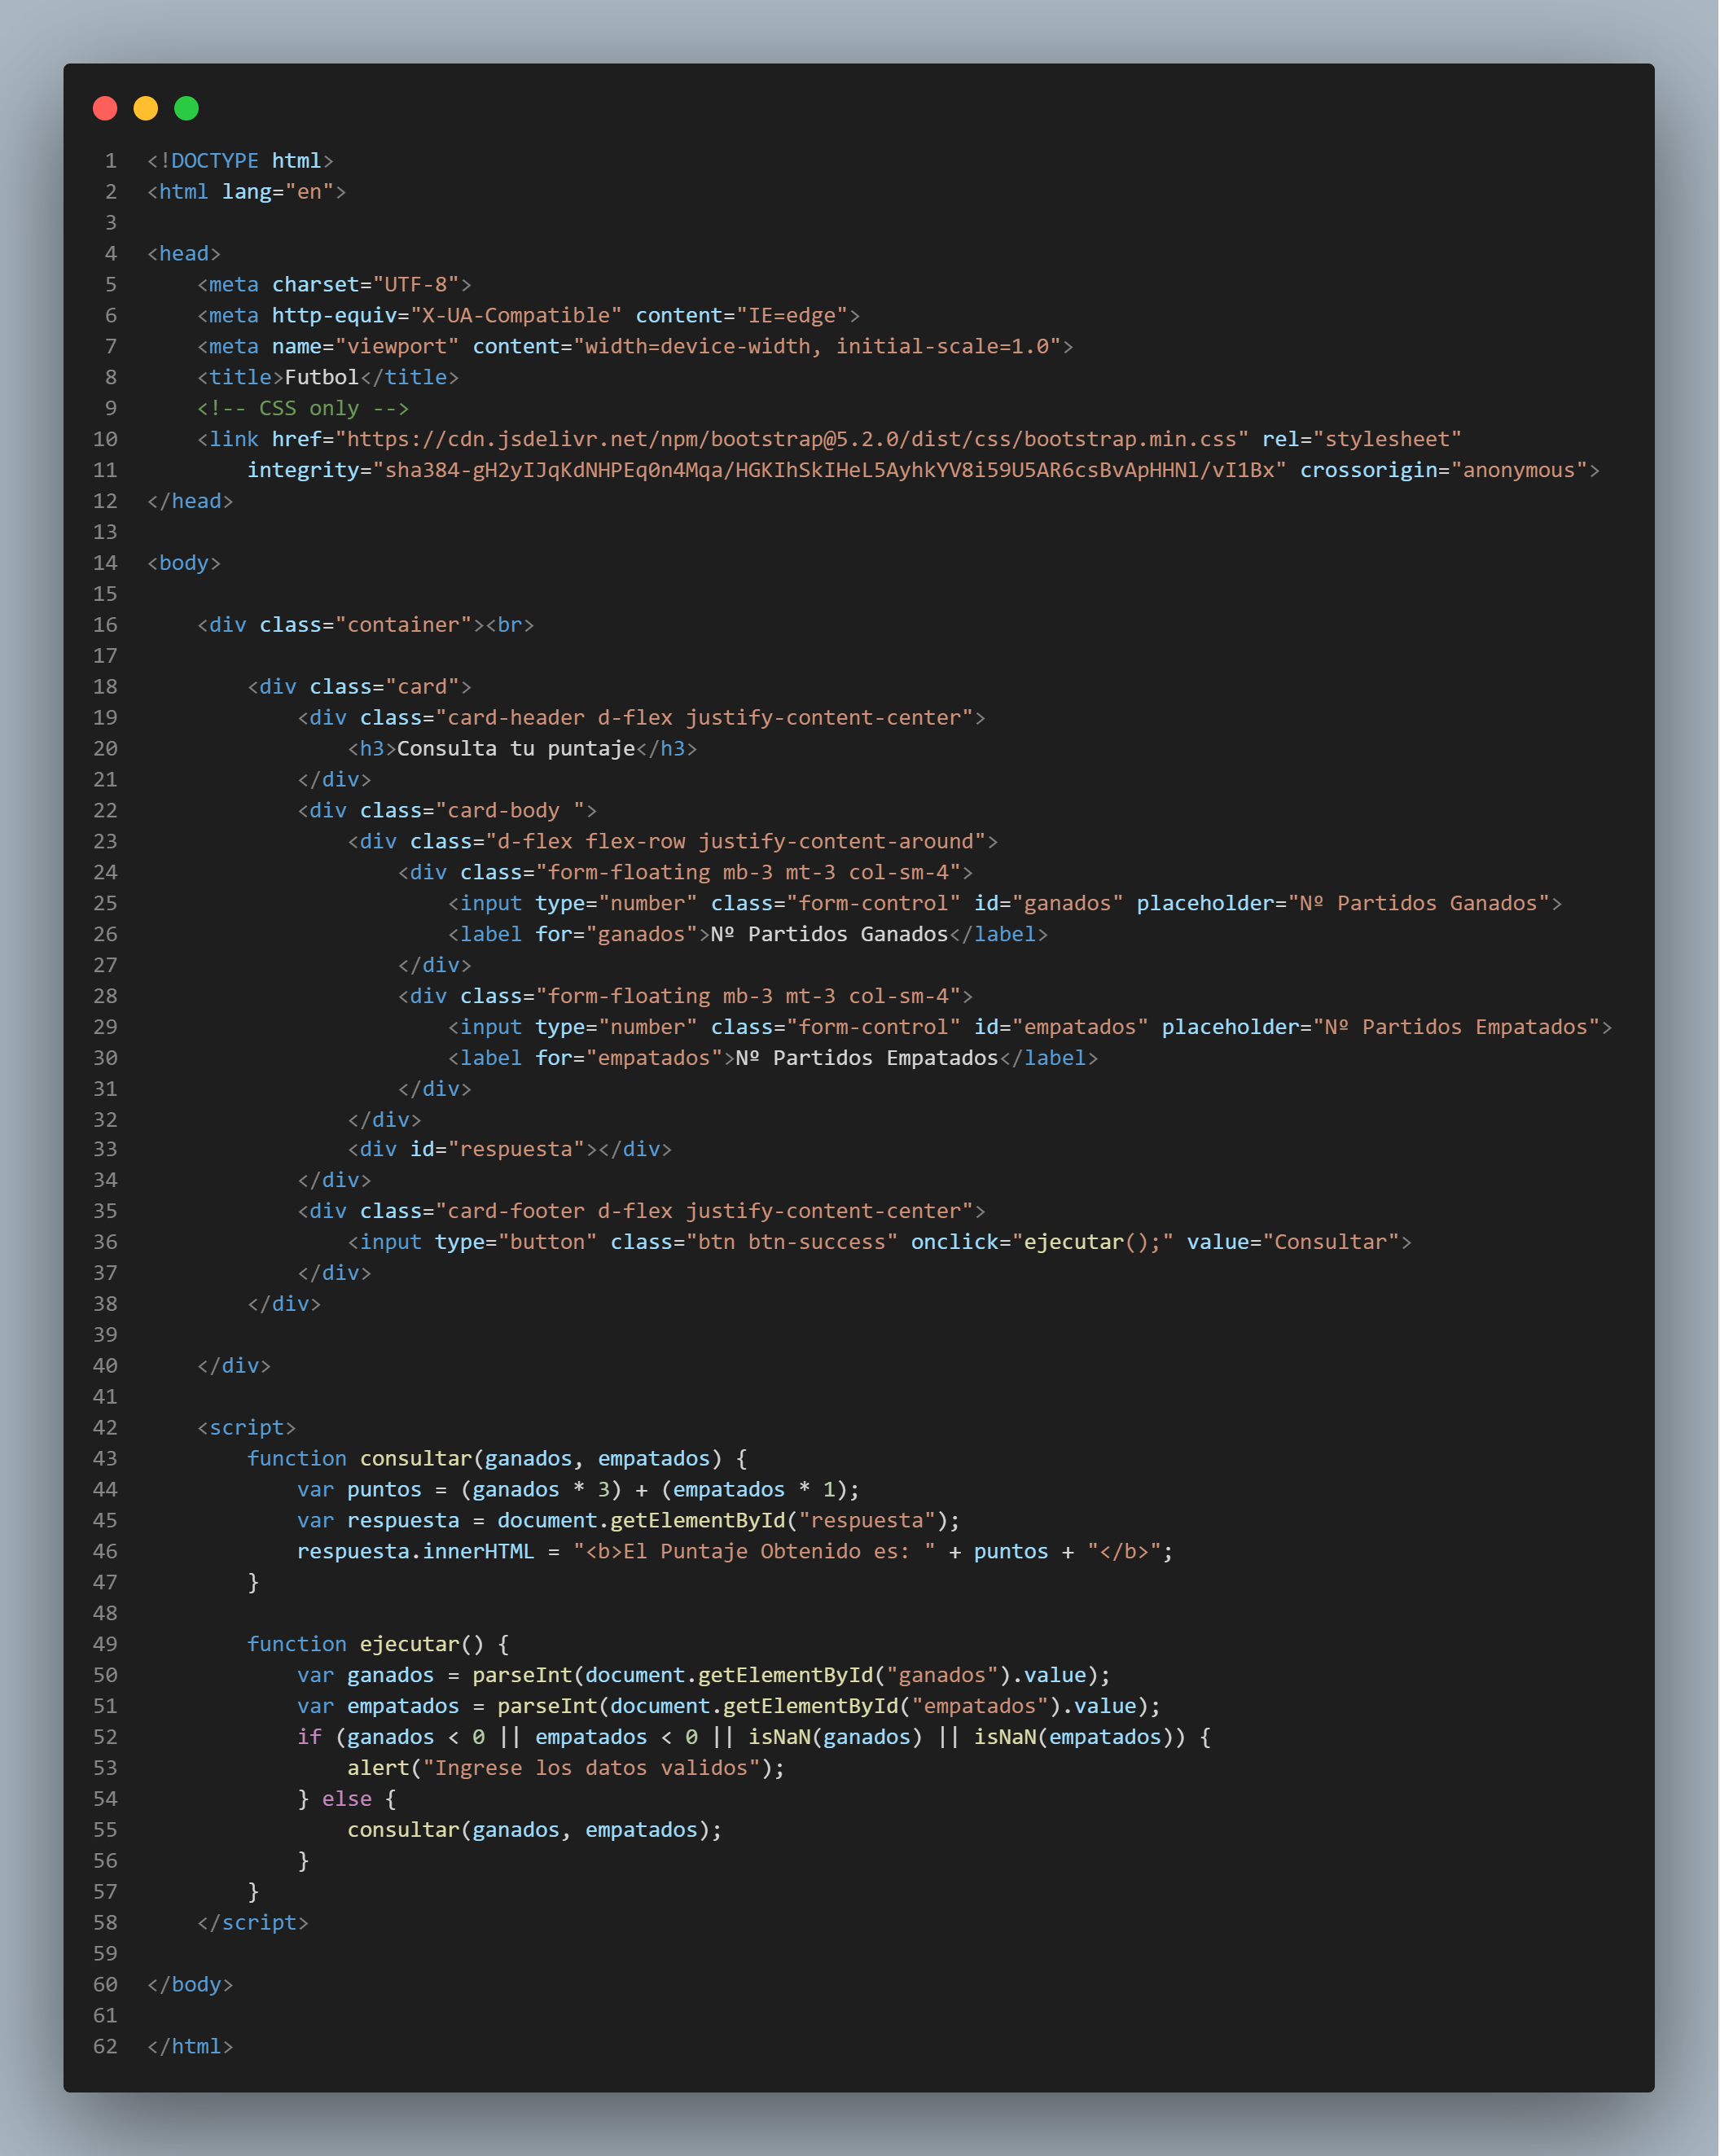Click the "var empatados = parseInt" line
Screen dimensions: 1720x2156
(729, 1709)
